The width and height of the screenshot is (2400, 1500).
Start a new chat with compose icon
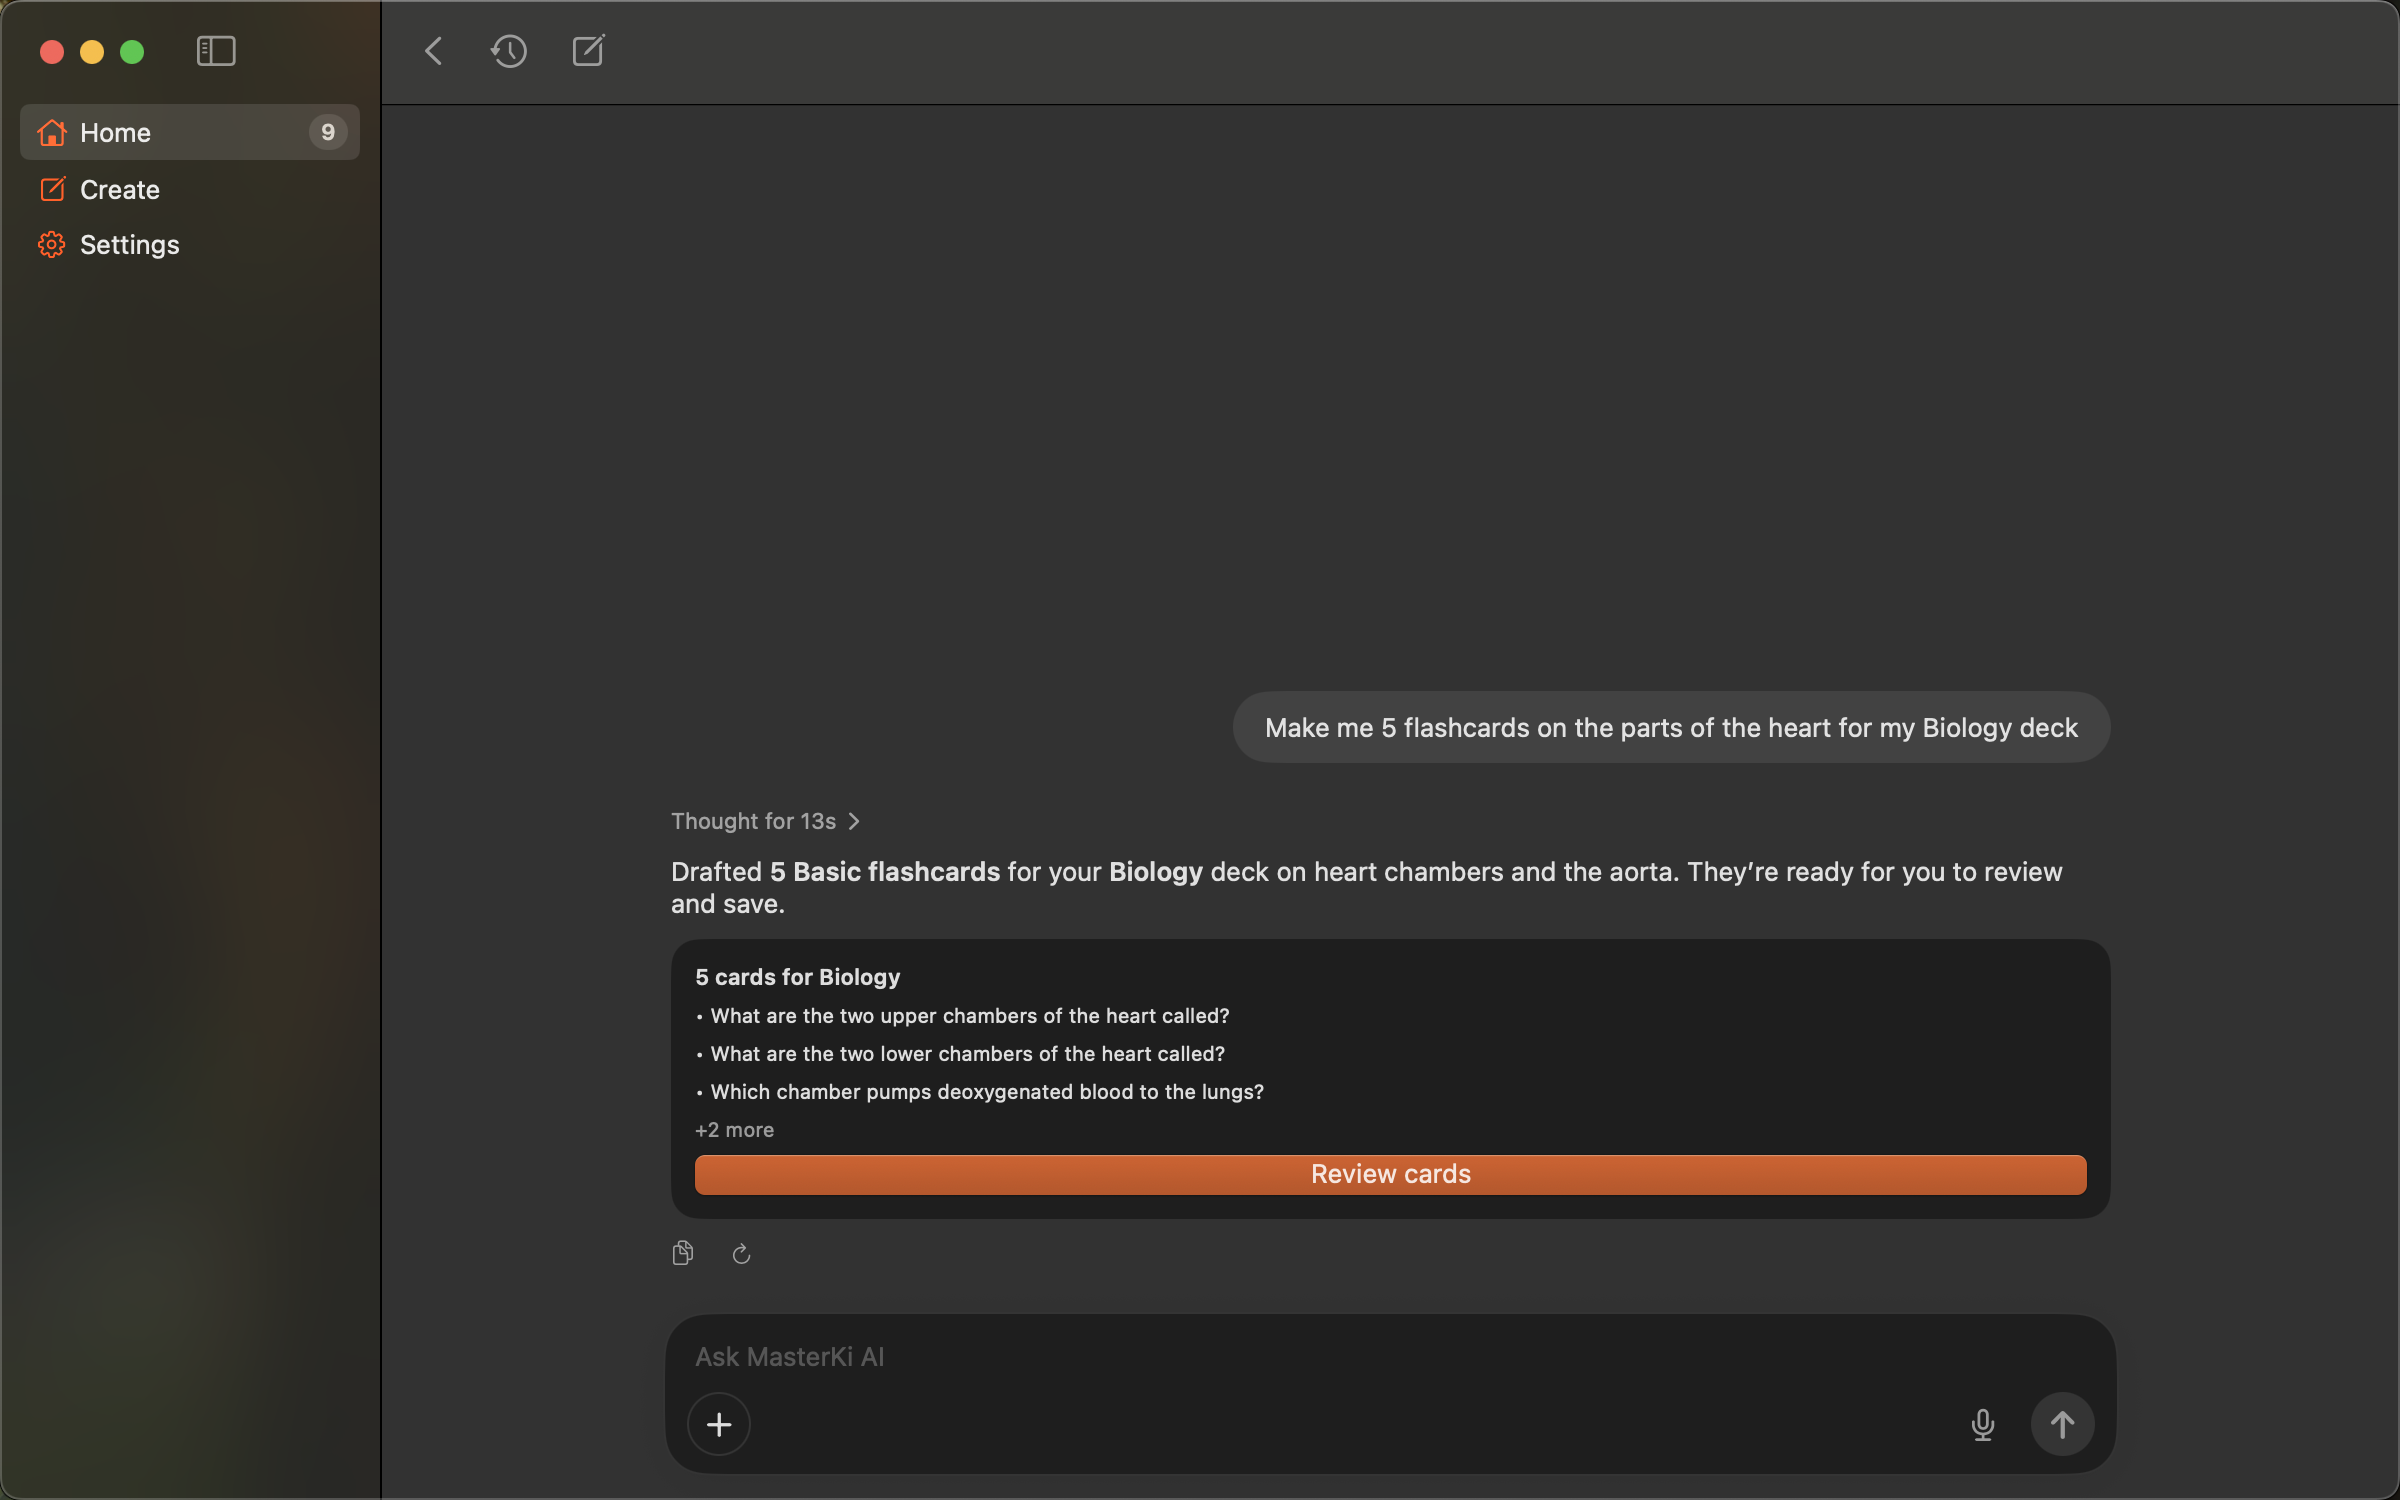(x=589, y=51)
